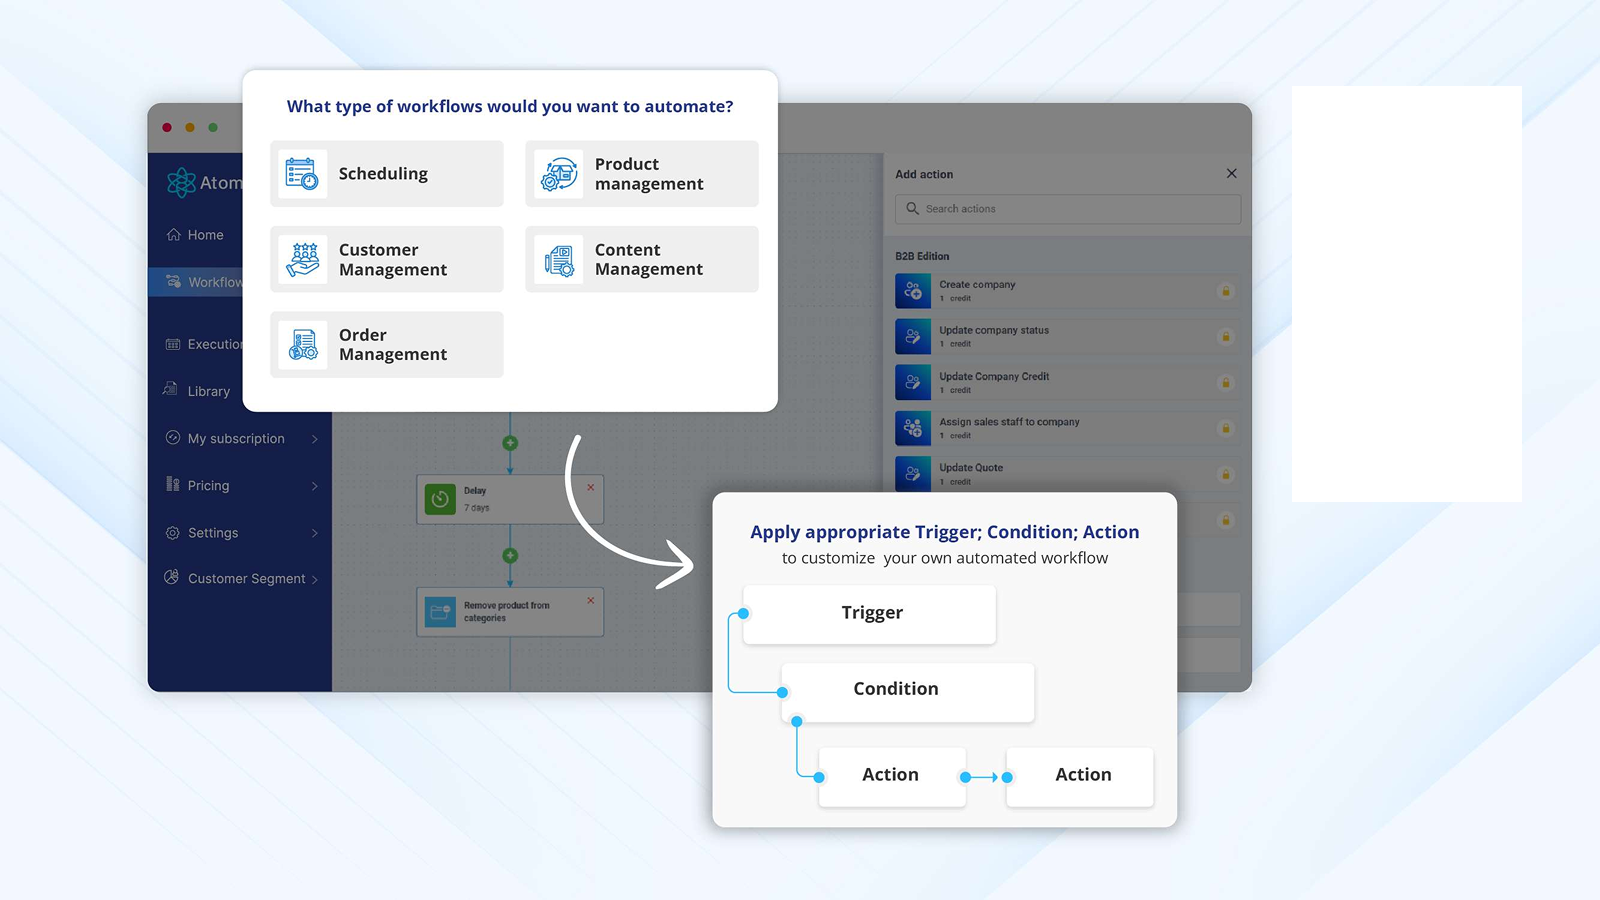
Task: Open the Home sidebar item
Action: 205,235
